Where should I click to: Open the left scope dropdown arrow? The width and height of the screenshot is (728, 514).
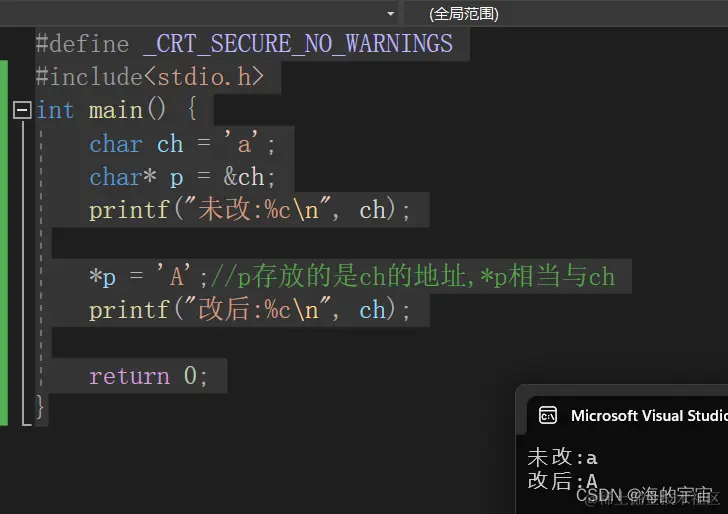[x=390, y=14]
